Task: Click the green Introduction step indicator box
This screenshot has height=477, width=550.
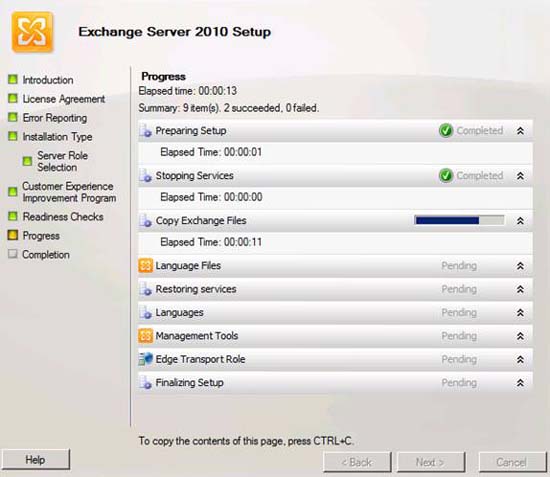Action: (13, 79)
